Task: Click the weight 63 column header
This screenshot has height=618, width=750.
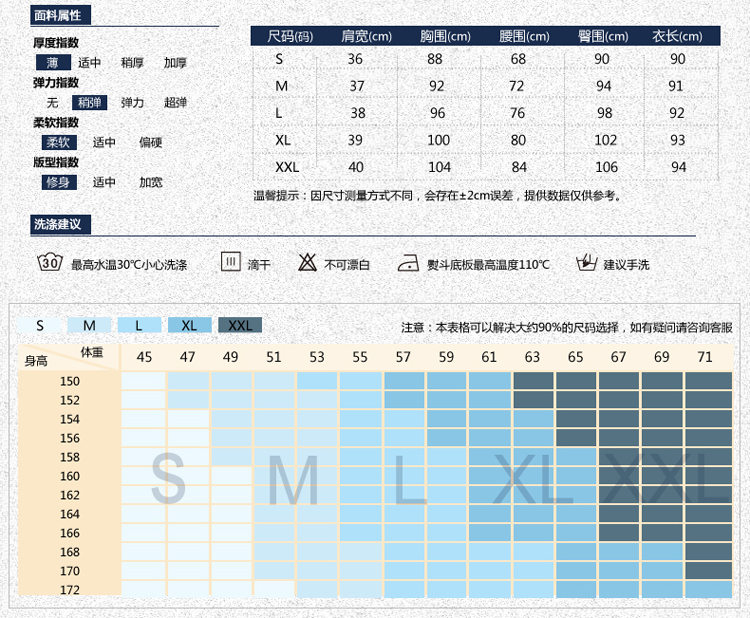Action: pos(532,357)
